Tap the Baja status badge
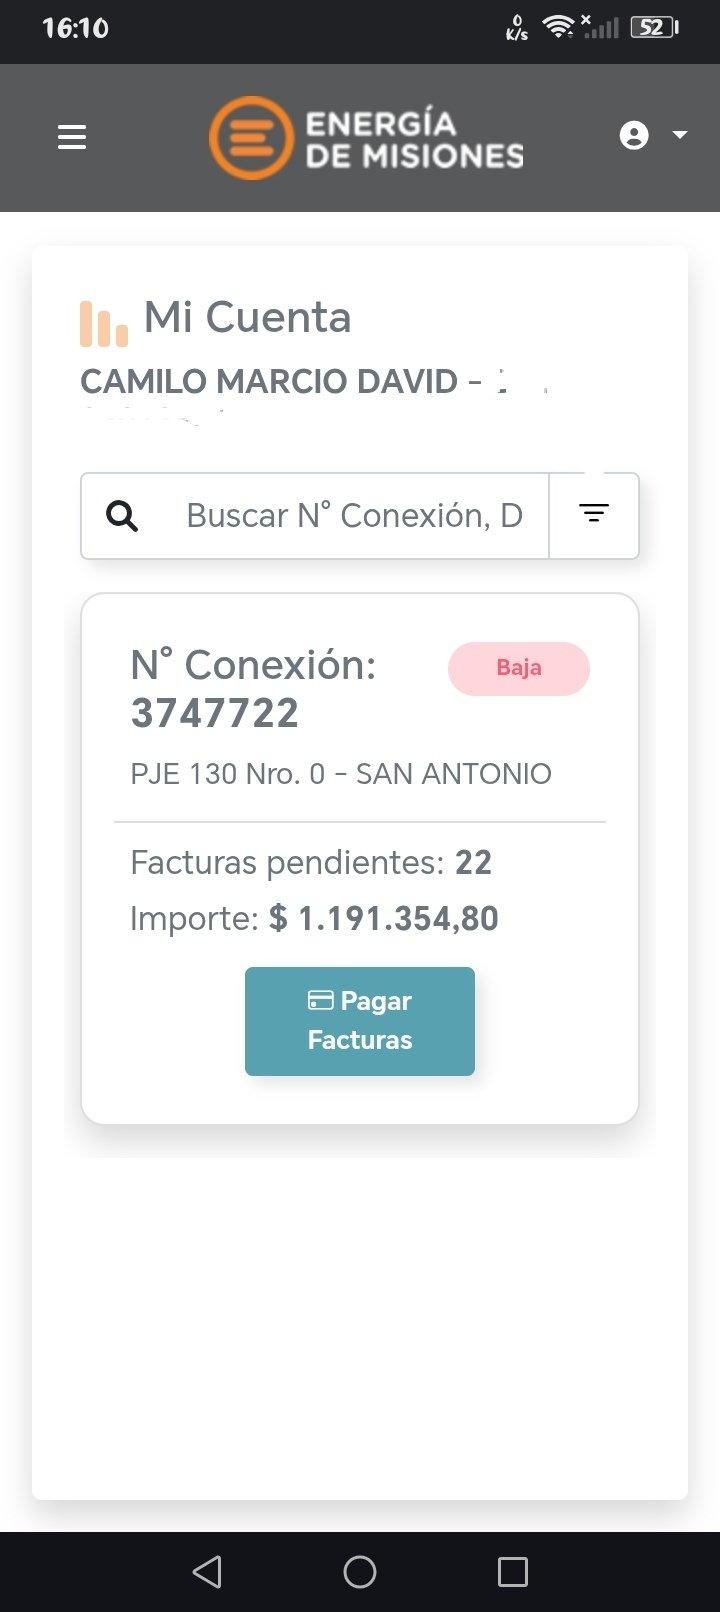Screen dimensions: 720x1612 519,668
